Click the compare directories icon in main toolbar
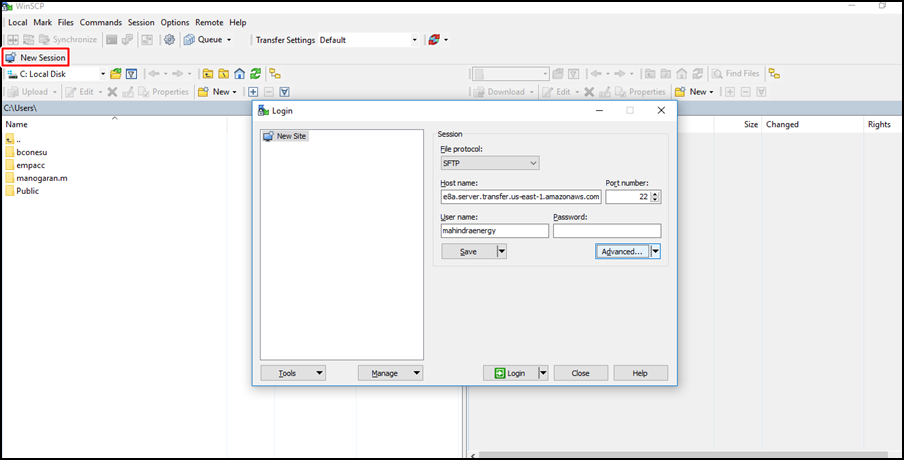The width and height of the screenshot is (904, 460). tap(13, 40)
